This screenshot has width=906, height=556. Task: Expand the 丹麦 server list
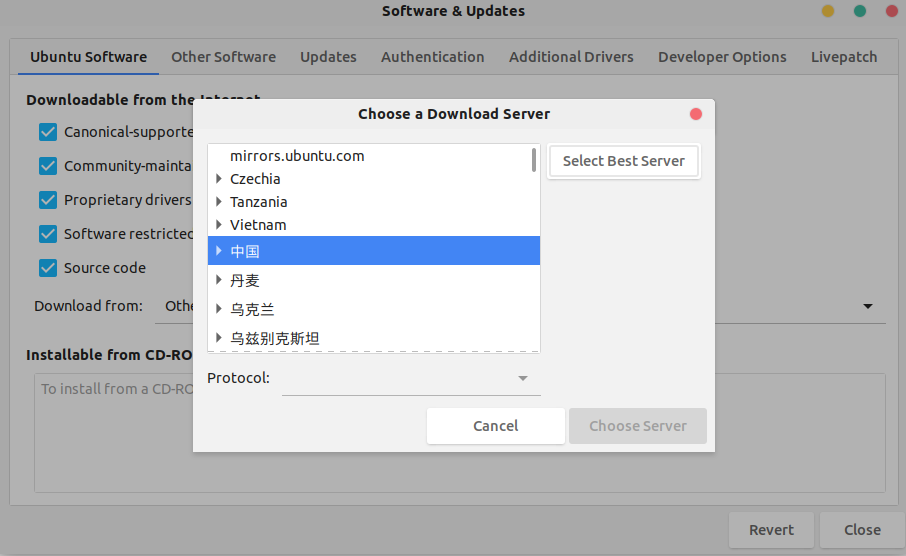click(x=219, y=280)
